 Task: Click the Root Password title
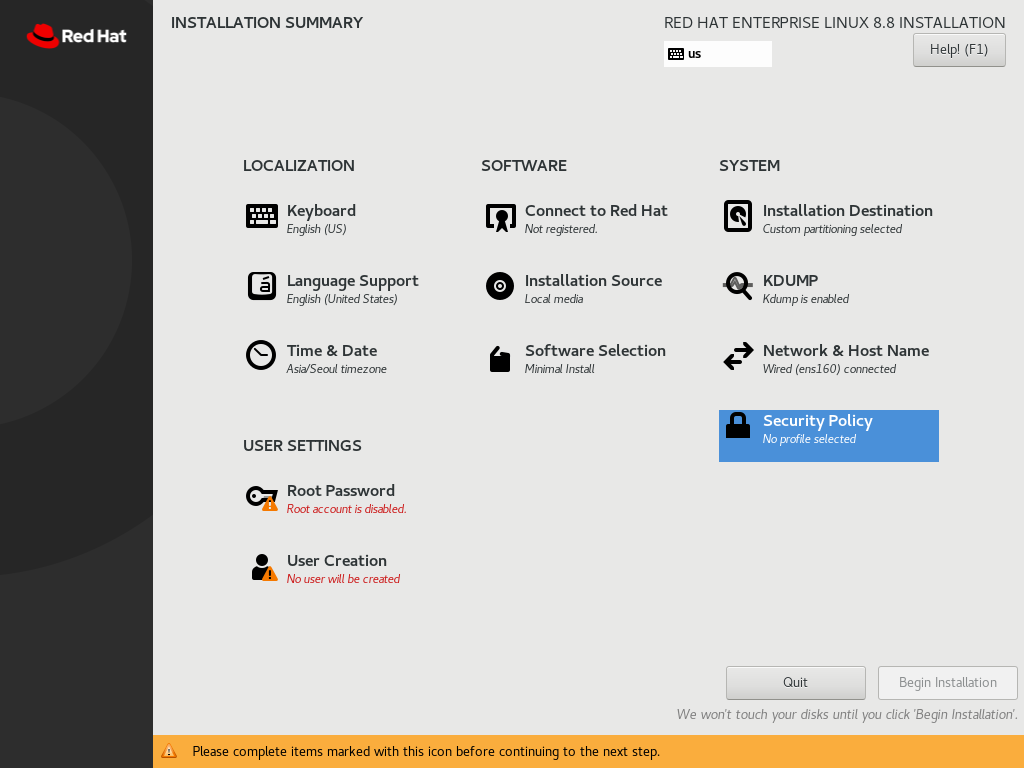click(x=340, y=491)
